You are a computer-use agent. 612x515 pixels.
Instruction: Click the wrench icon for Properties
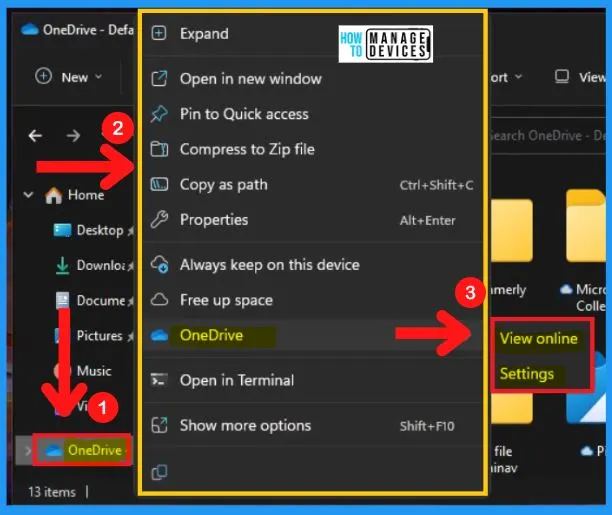pos(159,219)
